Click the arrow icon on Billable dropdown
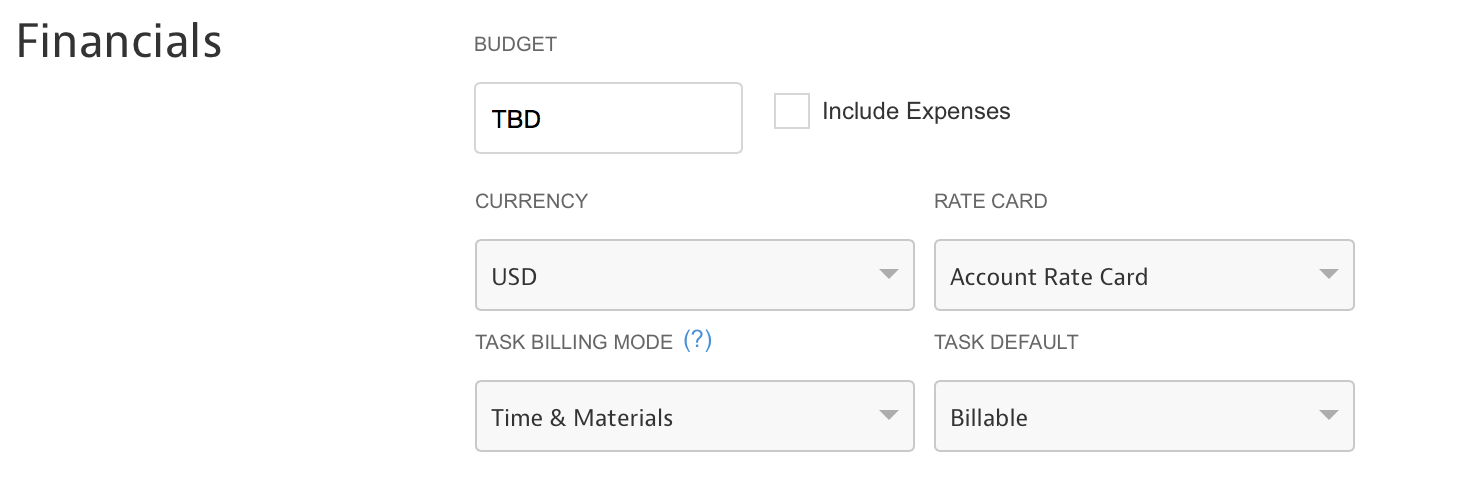This screenshot has width=1478, height=478. coord(1328,415)
